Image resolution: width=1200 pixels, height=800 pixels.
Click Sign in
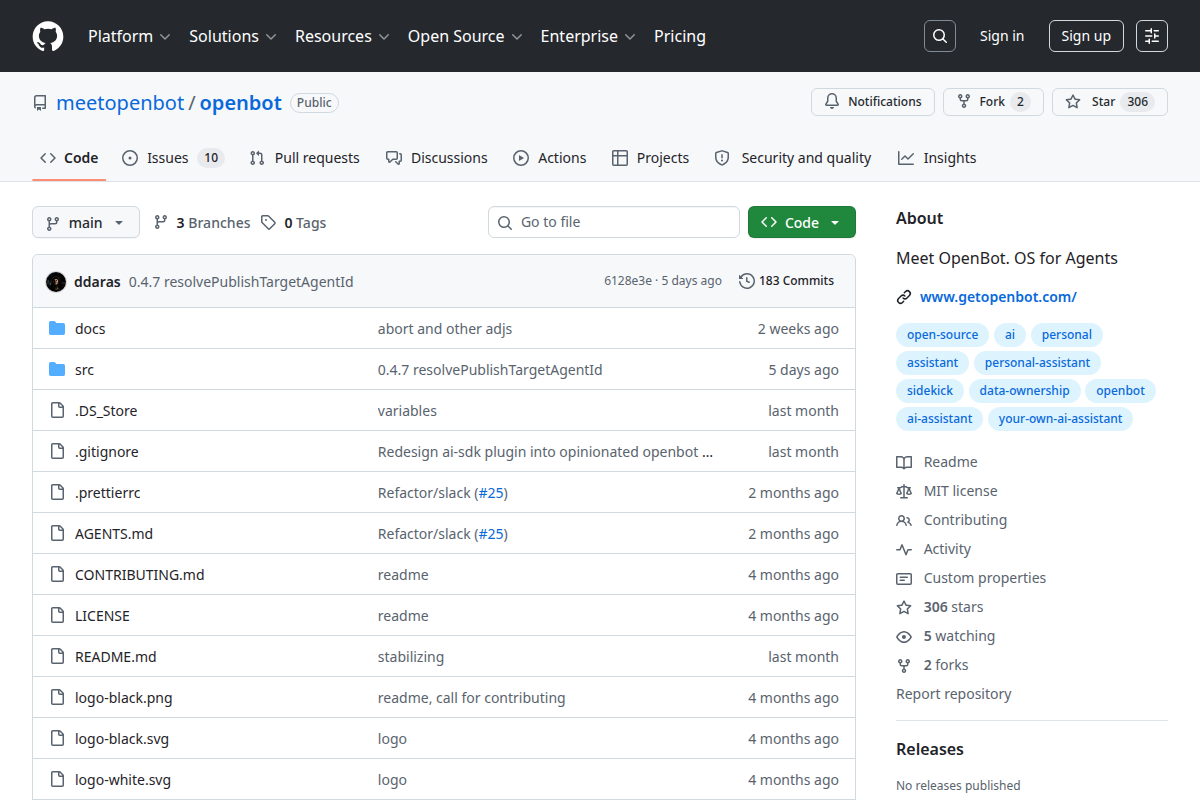point(1002,36)
